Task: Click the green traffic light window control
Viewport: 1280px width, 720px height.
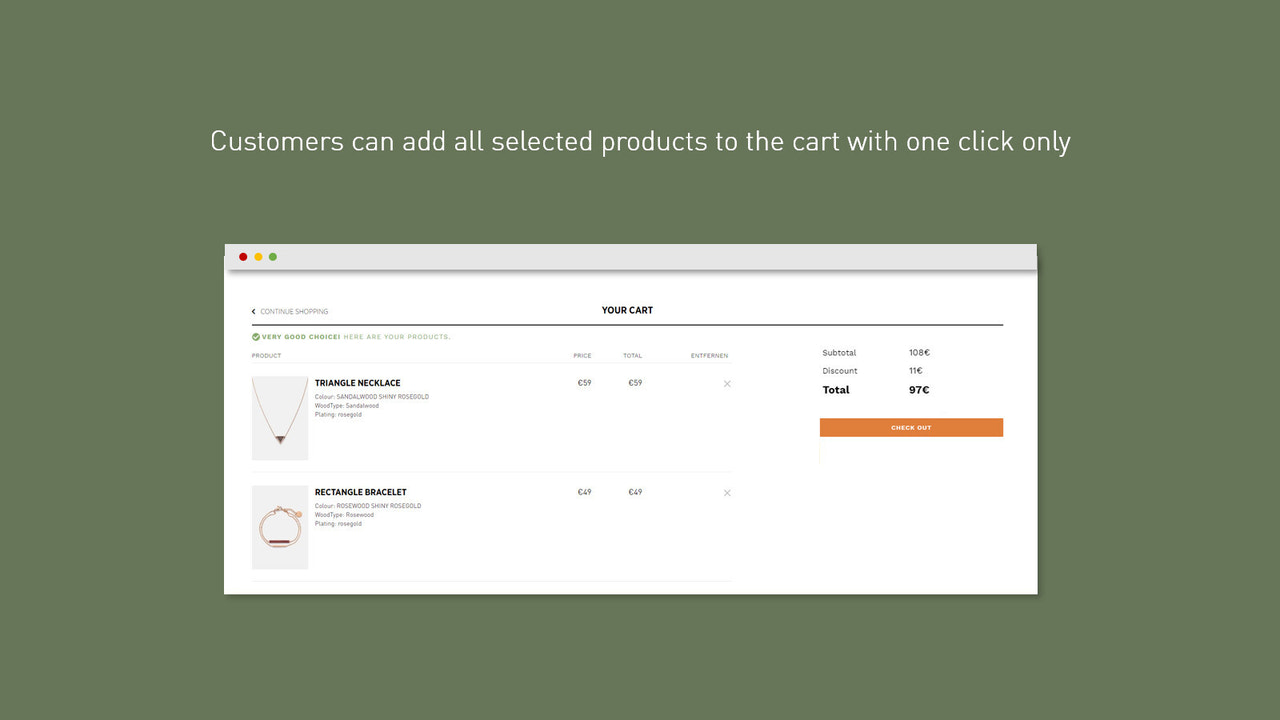Action: tap(273, 256)
